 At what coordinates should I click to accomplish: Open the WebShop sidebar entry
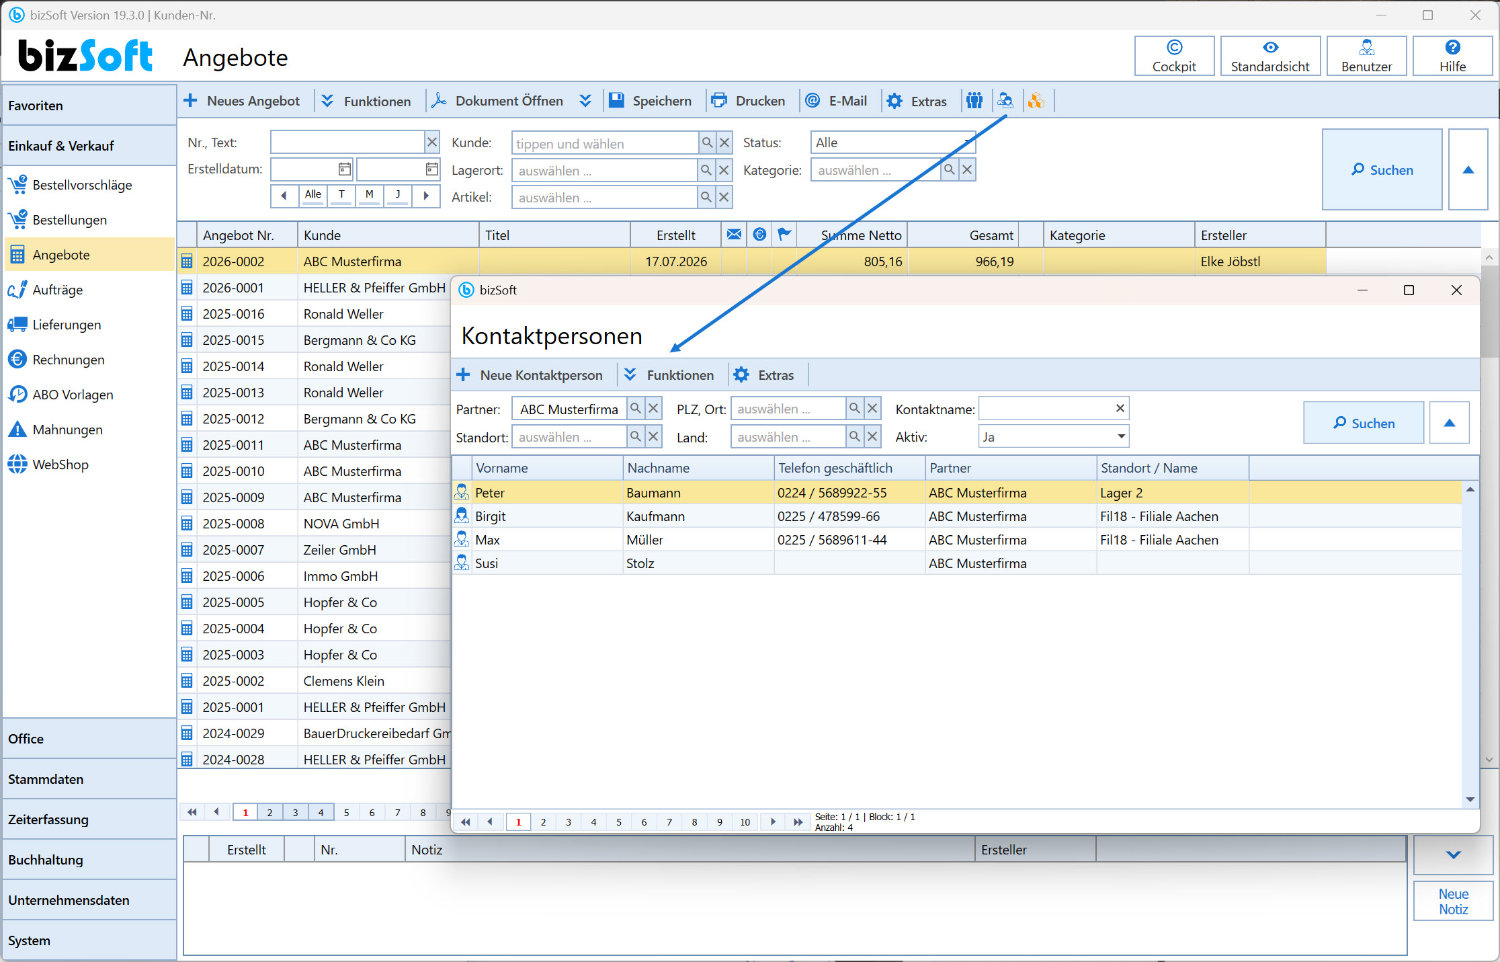[88, 465]
